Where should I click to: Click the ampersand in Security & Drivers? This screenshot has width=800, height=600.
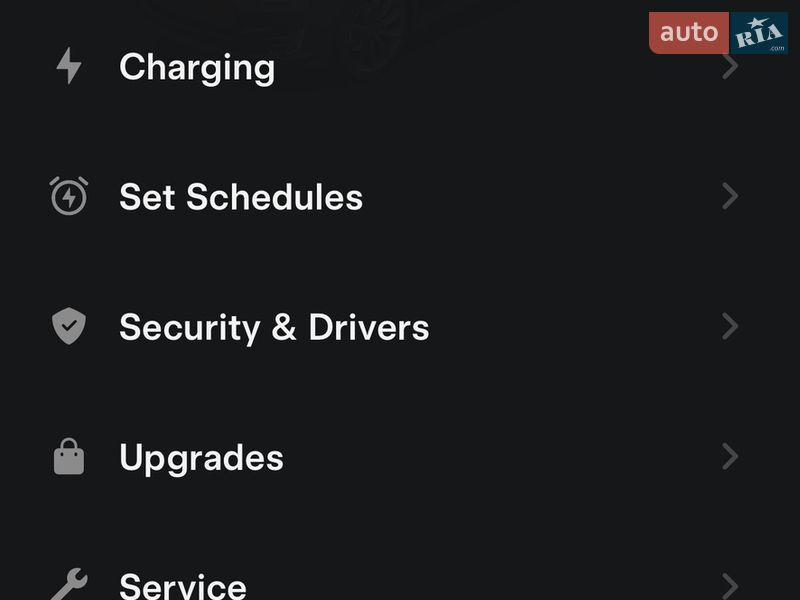click(284, 328)
